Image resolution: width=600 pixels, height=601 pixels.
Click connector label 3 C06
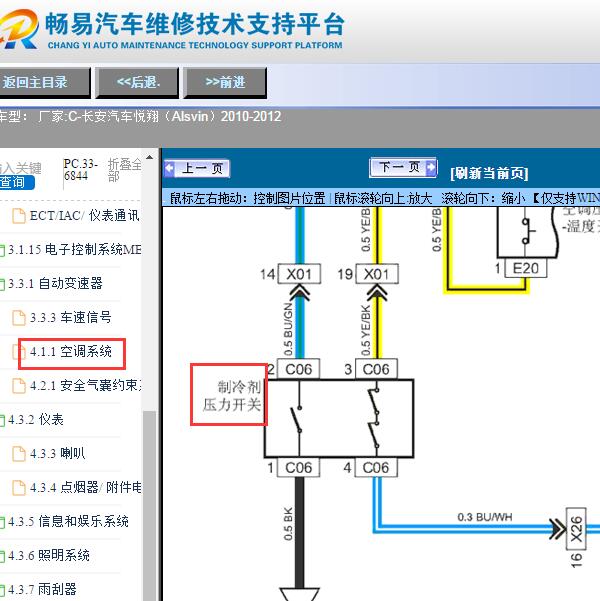coord(371,369)
